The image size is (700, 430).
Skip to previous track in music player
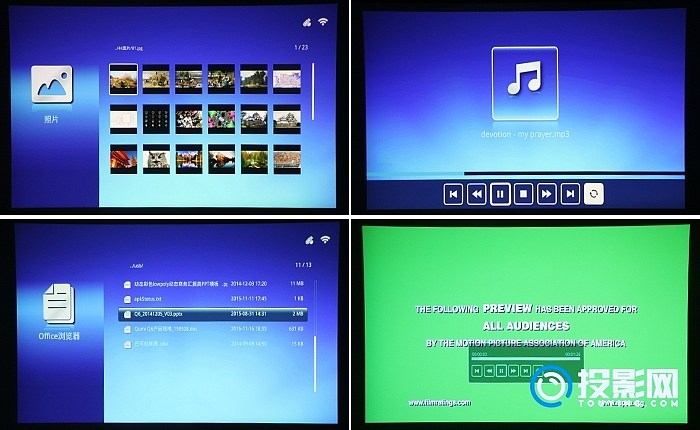click(x=453, y=194)
